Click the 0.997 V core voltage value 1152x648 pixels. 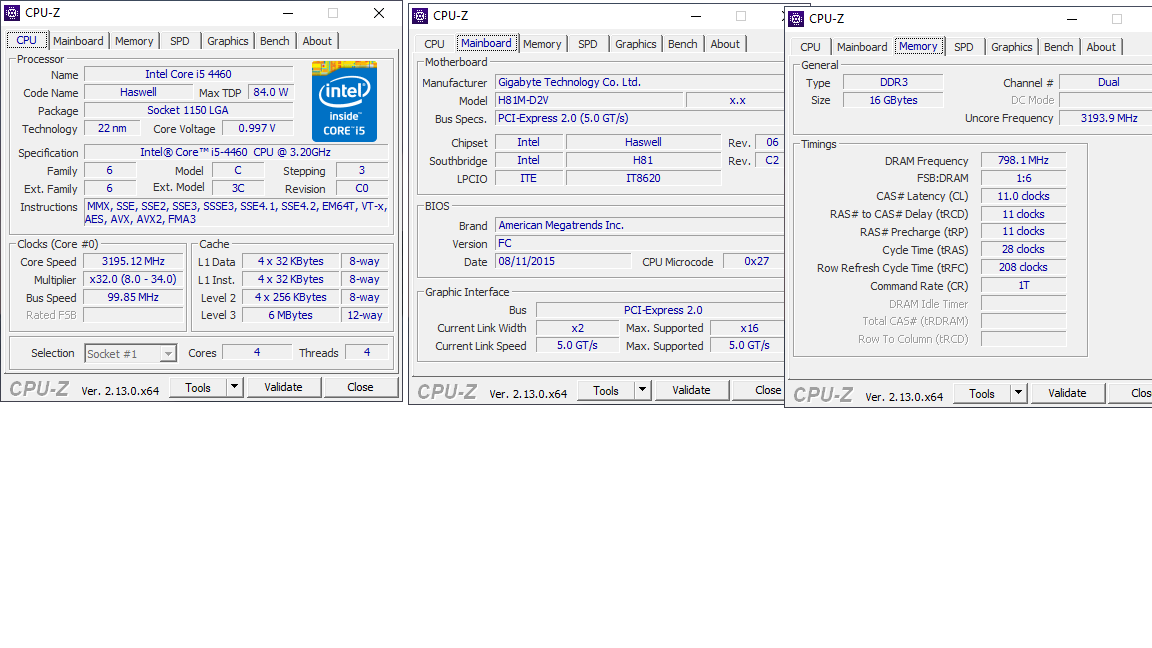[257, 129]
